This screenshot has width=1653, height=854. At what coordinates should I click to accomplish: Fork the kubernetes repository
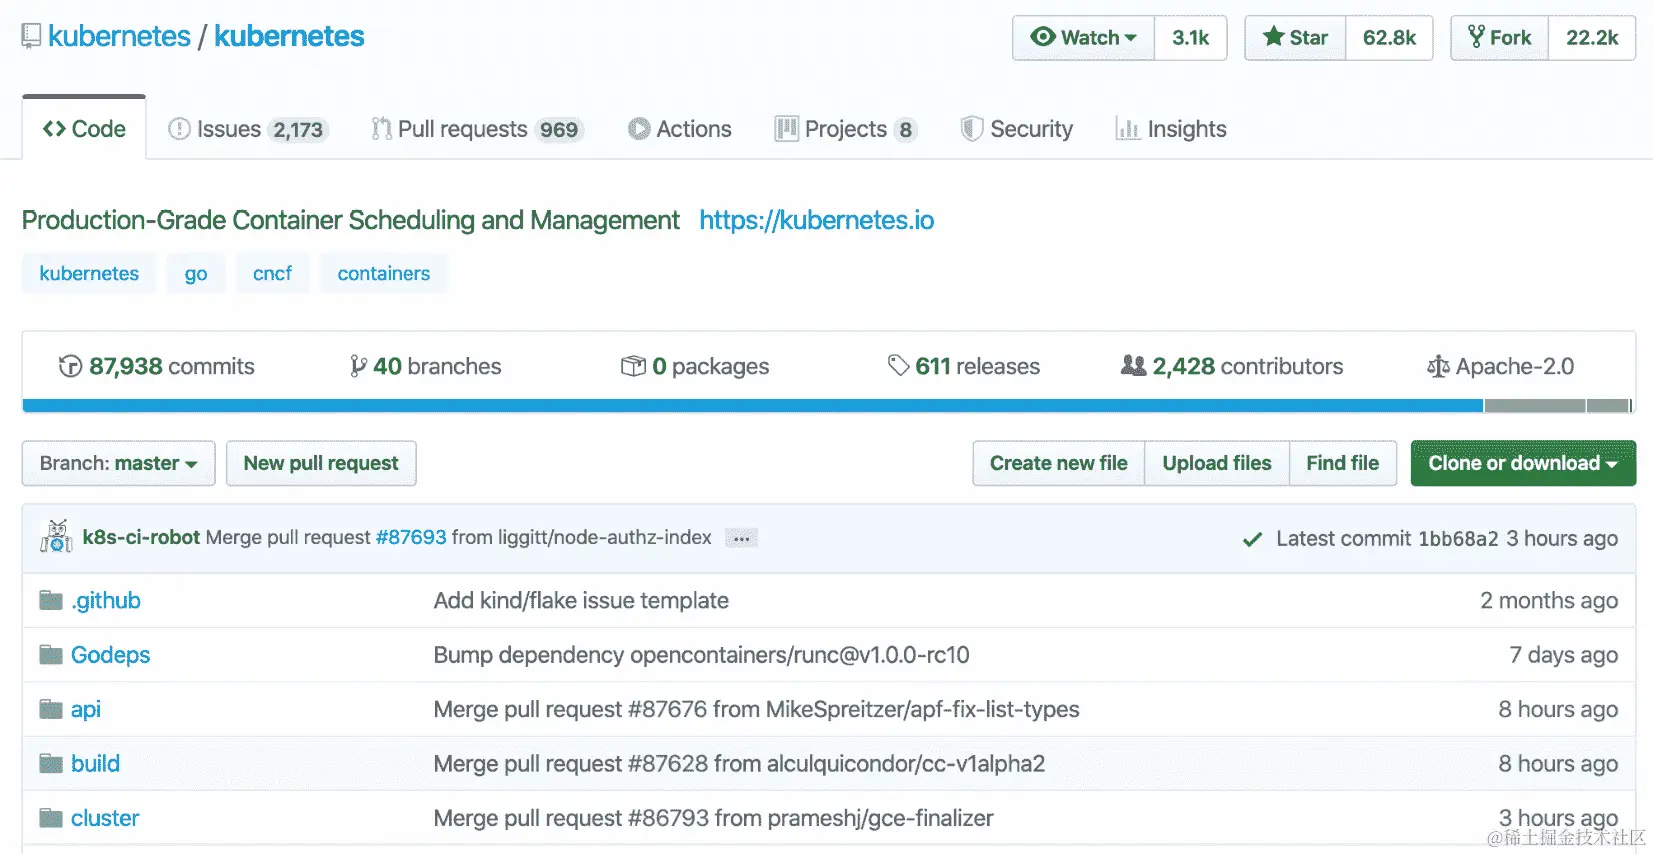[x=1500, y=38]
